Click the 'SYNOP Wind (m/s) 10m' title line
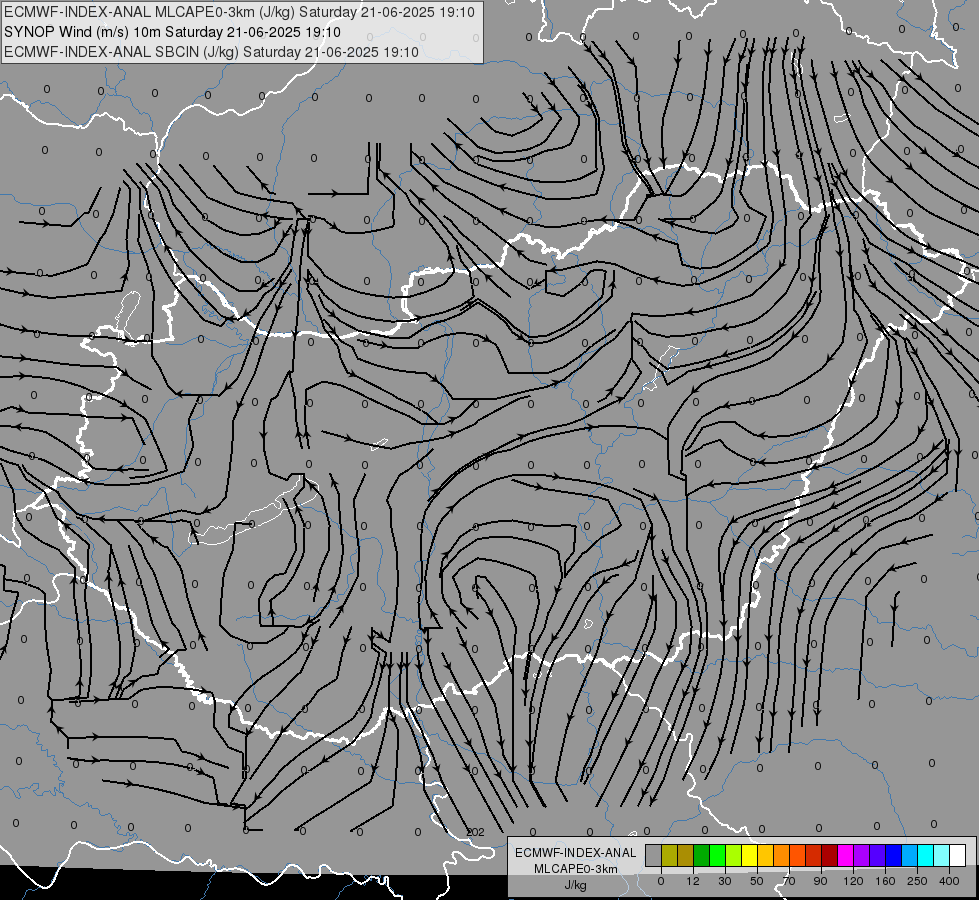The height and width of the screenshot is (900, 979). [172, 32]
